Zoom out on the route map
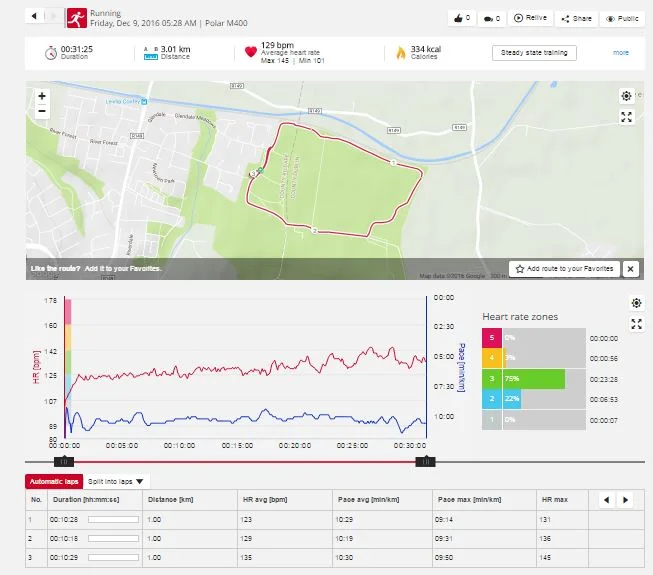Viewport: 653px width, 575px height. tap(42, 112)
